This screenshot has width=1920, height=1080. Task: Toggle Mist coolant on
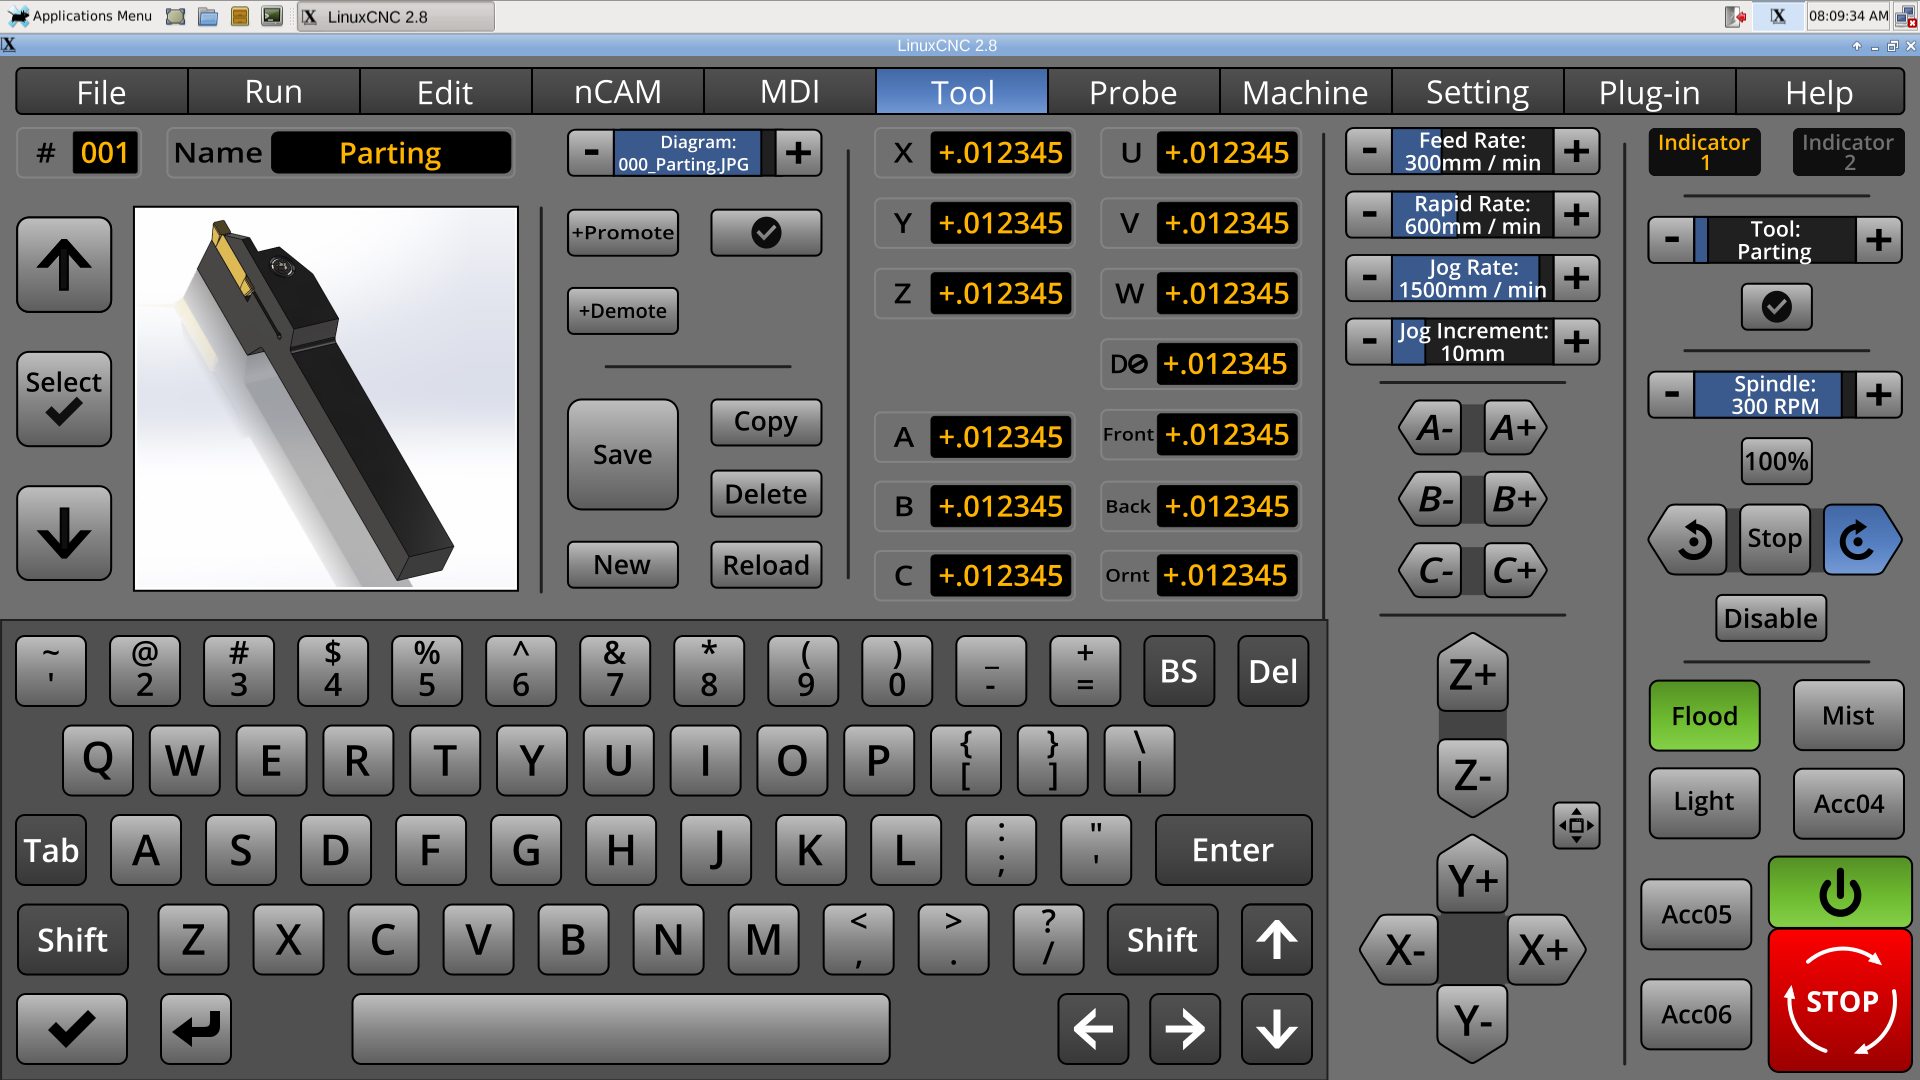(1848, 716)
